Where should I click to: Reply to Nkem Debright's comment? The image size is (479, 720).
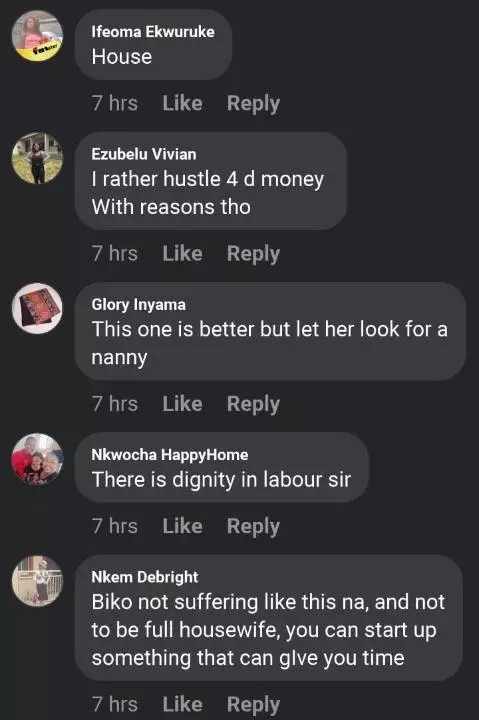click(x=253, y=704)
